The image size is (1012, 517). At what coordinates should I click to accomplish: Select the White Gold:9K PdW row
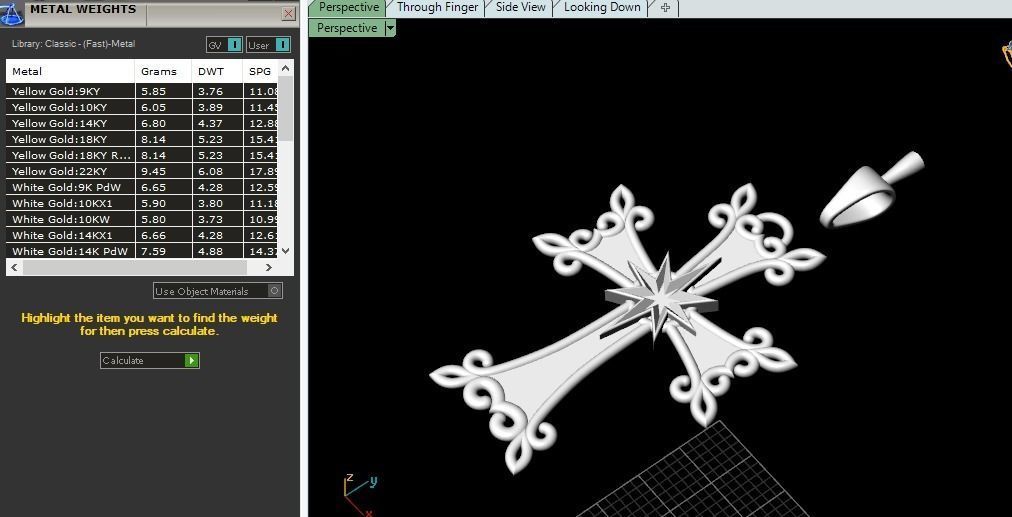(x=142, y=187)
